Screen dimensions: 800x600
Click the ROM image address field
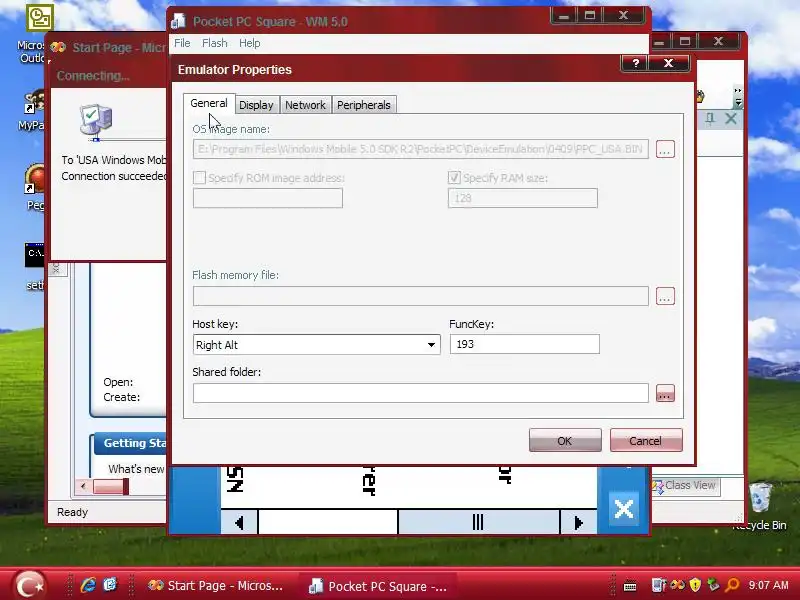pos(267,198)
